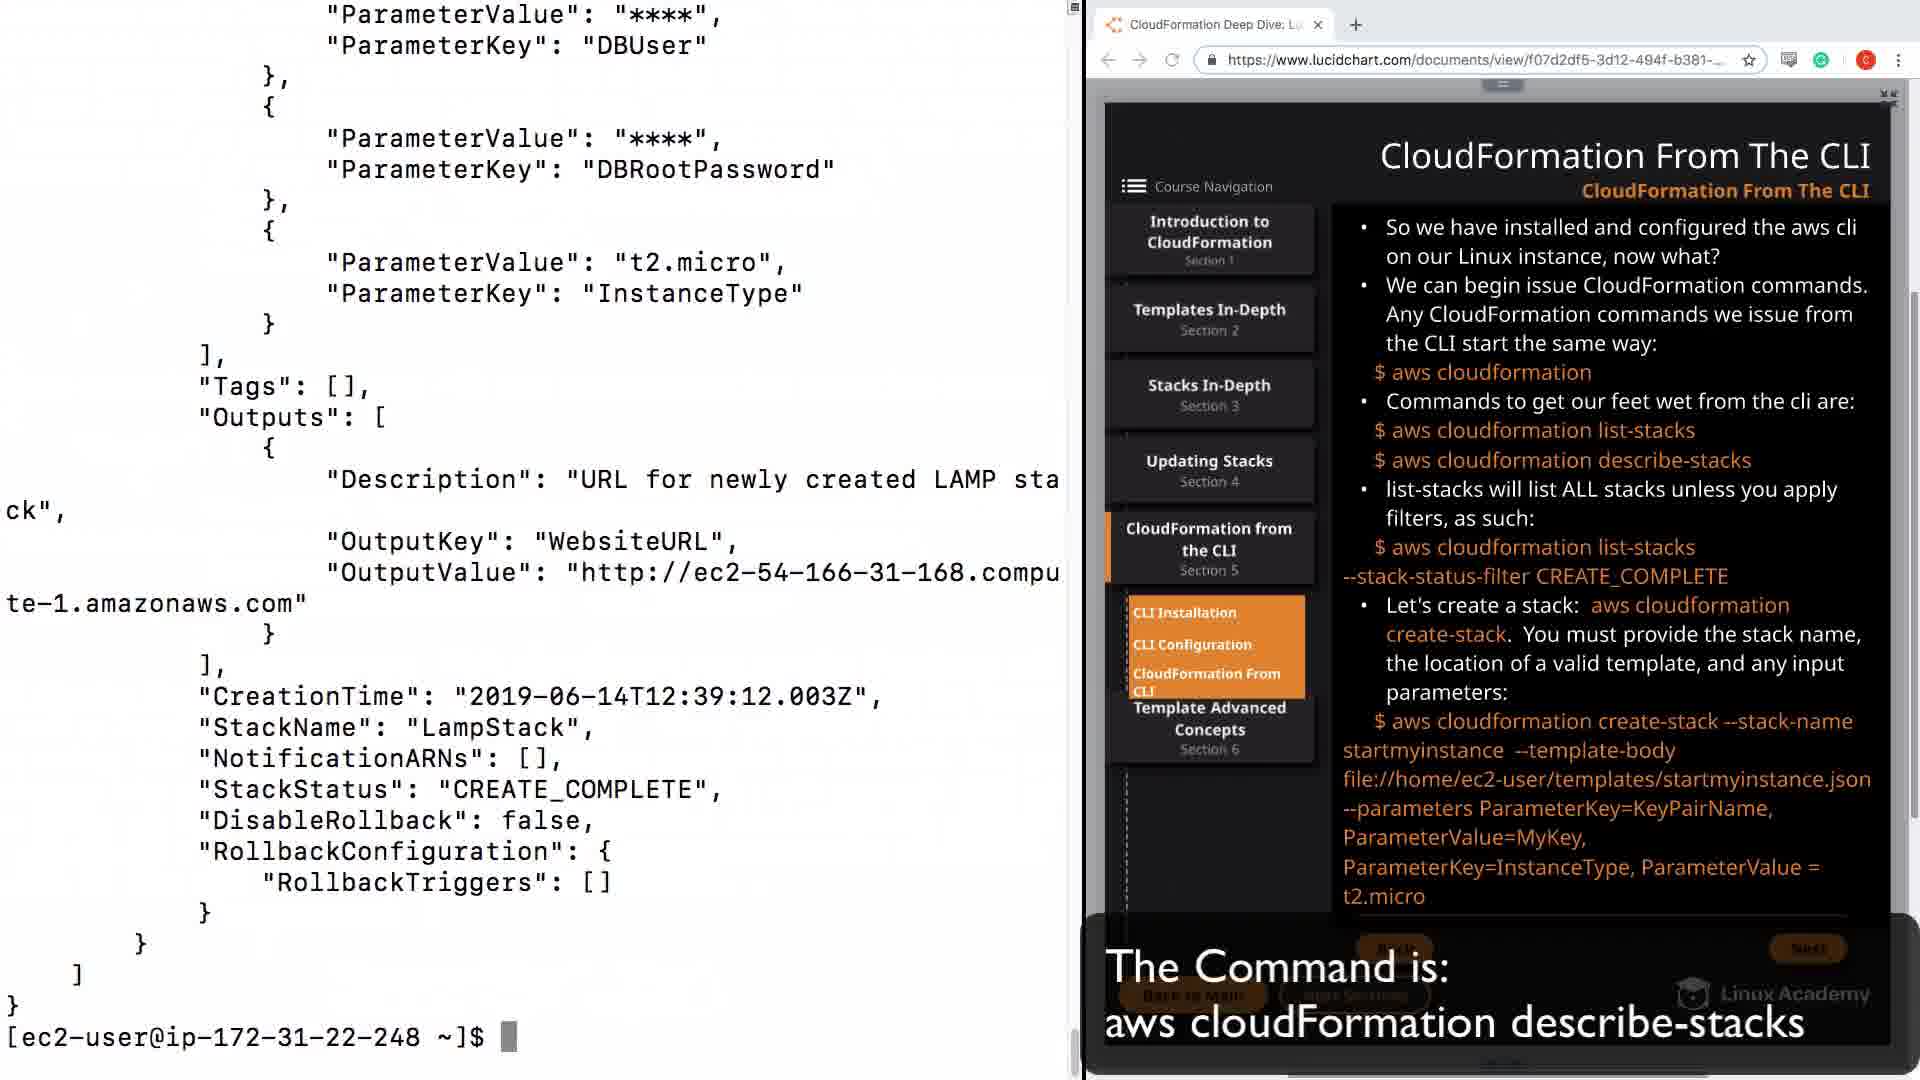Click the browser reload icon

click(x=1172, y=60)
